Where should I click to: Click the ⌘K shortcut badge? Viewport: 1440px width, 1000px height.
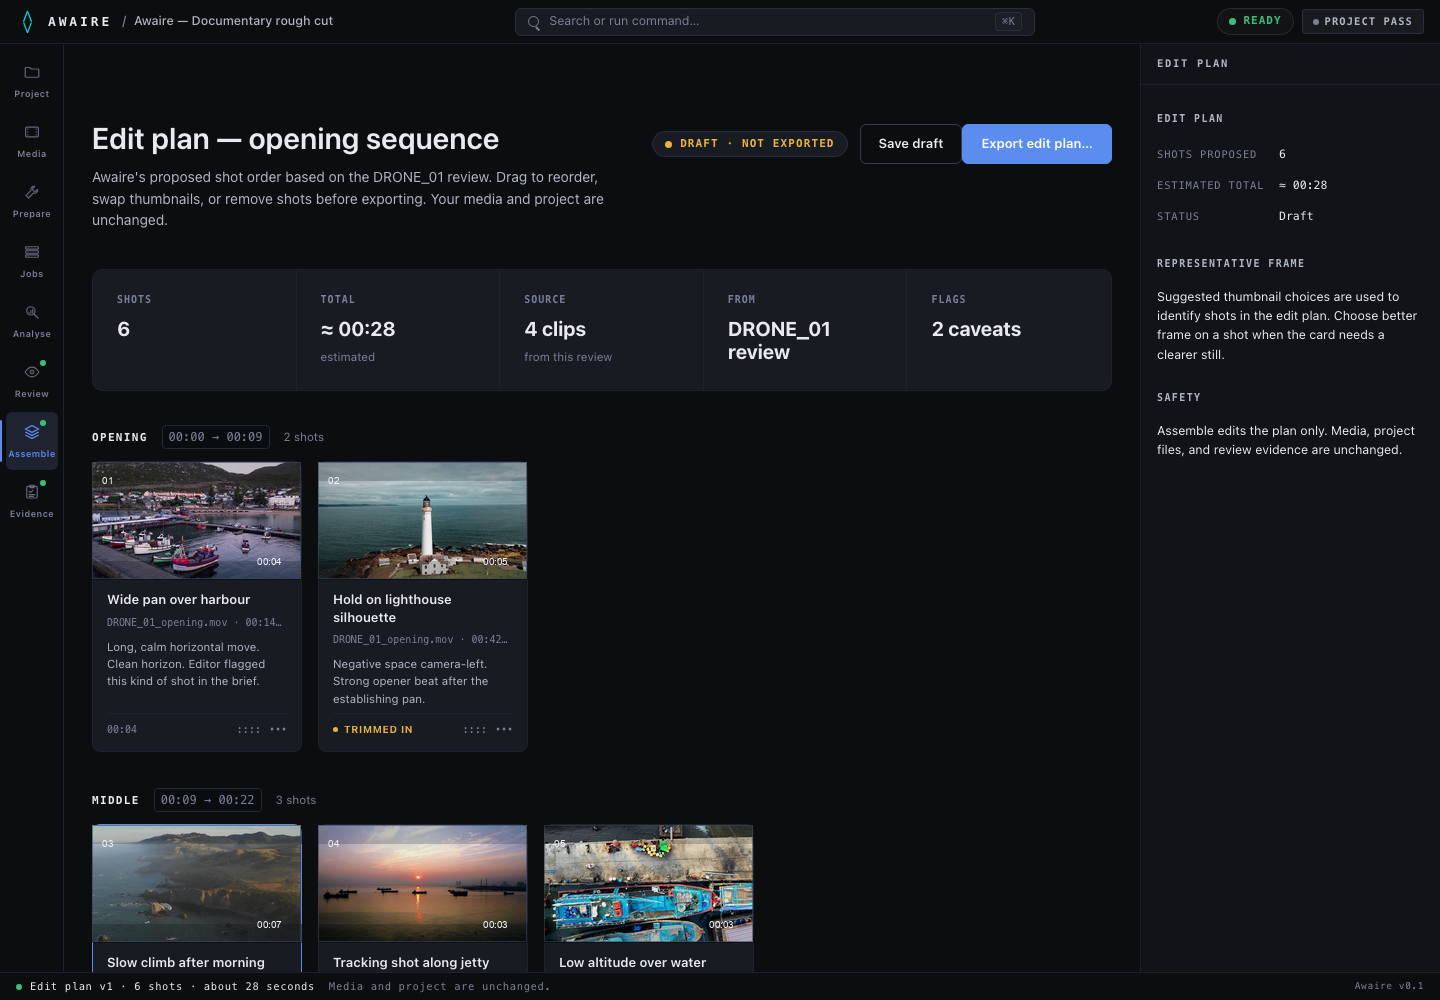click(x=1008, y=21)
